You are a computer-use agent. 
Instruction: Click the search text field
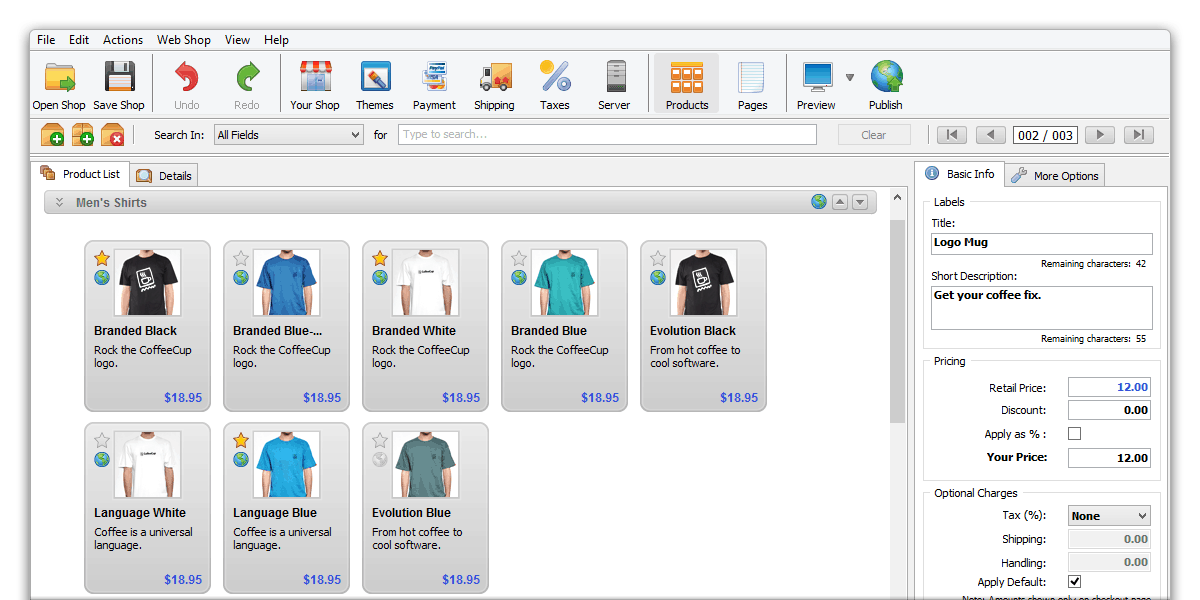pos(607,135)
